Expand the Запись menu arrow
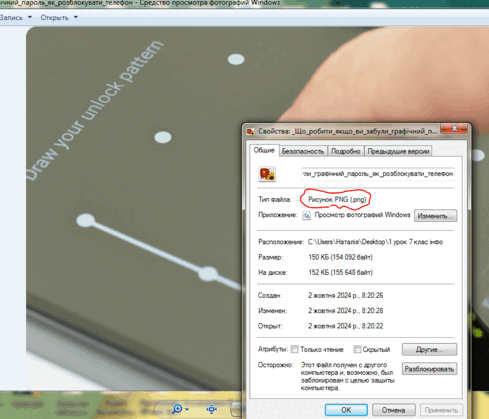The image size is (489, 419). 30,17
